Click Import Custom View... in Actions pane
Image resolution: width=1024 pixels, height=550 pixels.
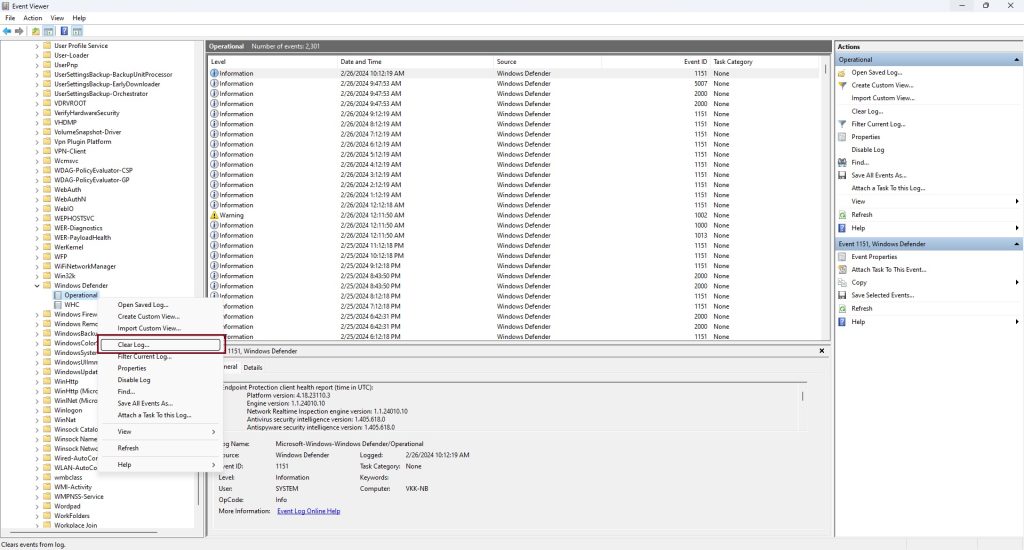[882, 98]
